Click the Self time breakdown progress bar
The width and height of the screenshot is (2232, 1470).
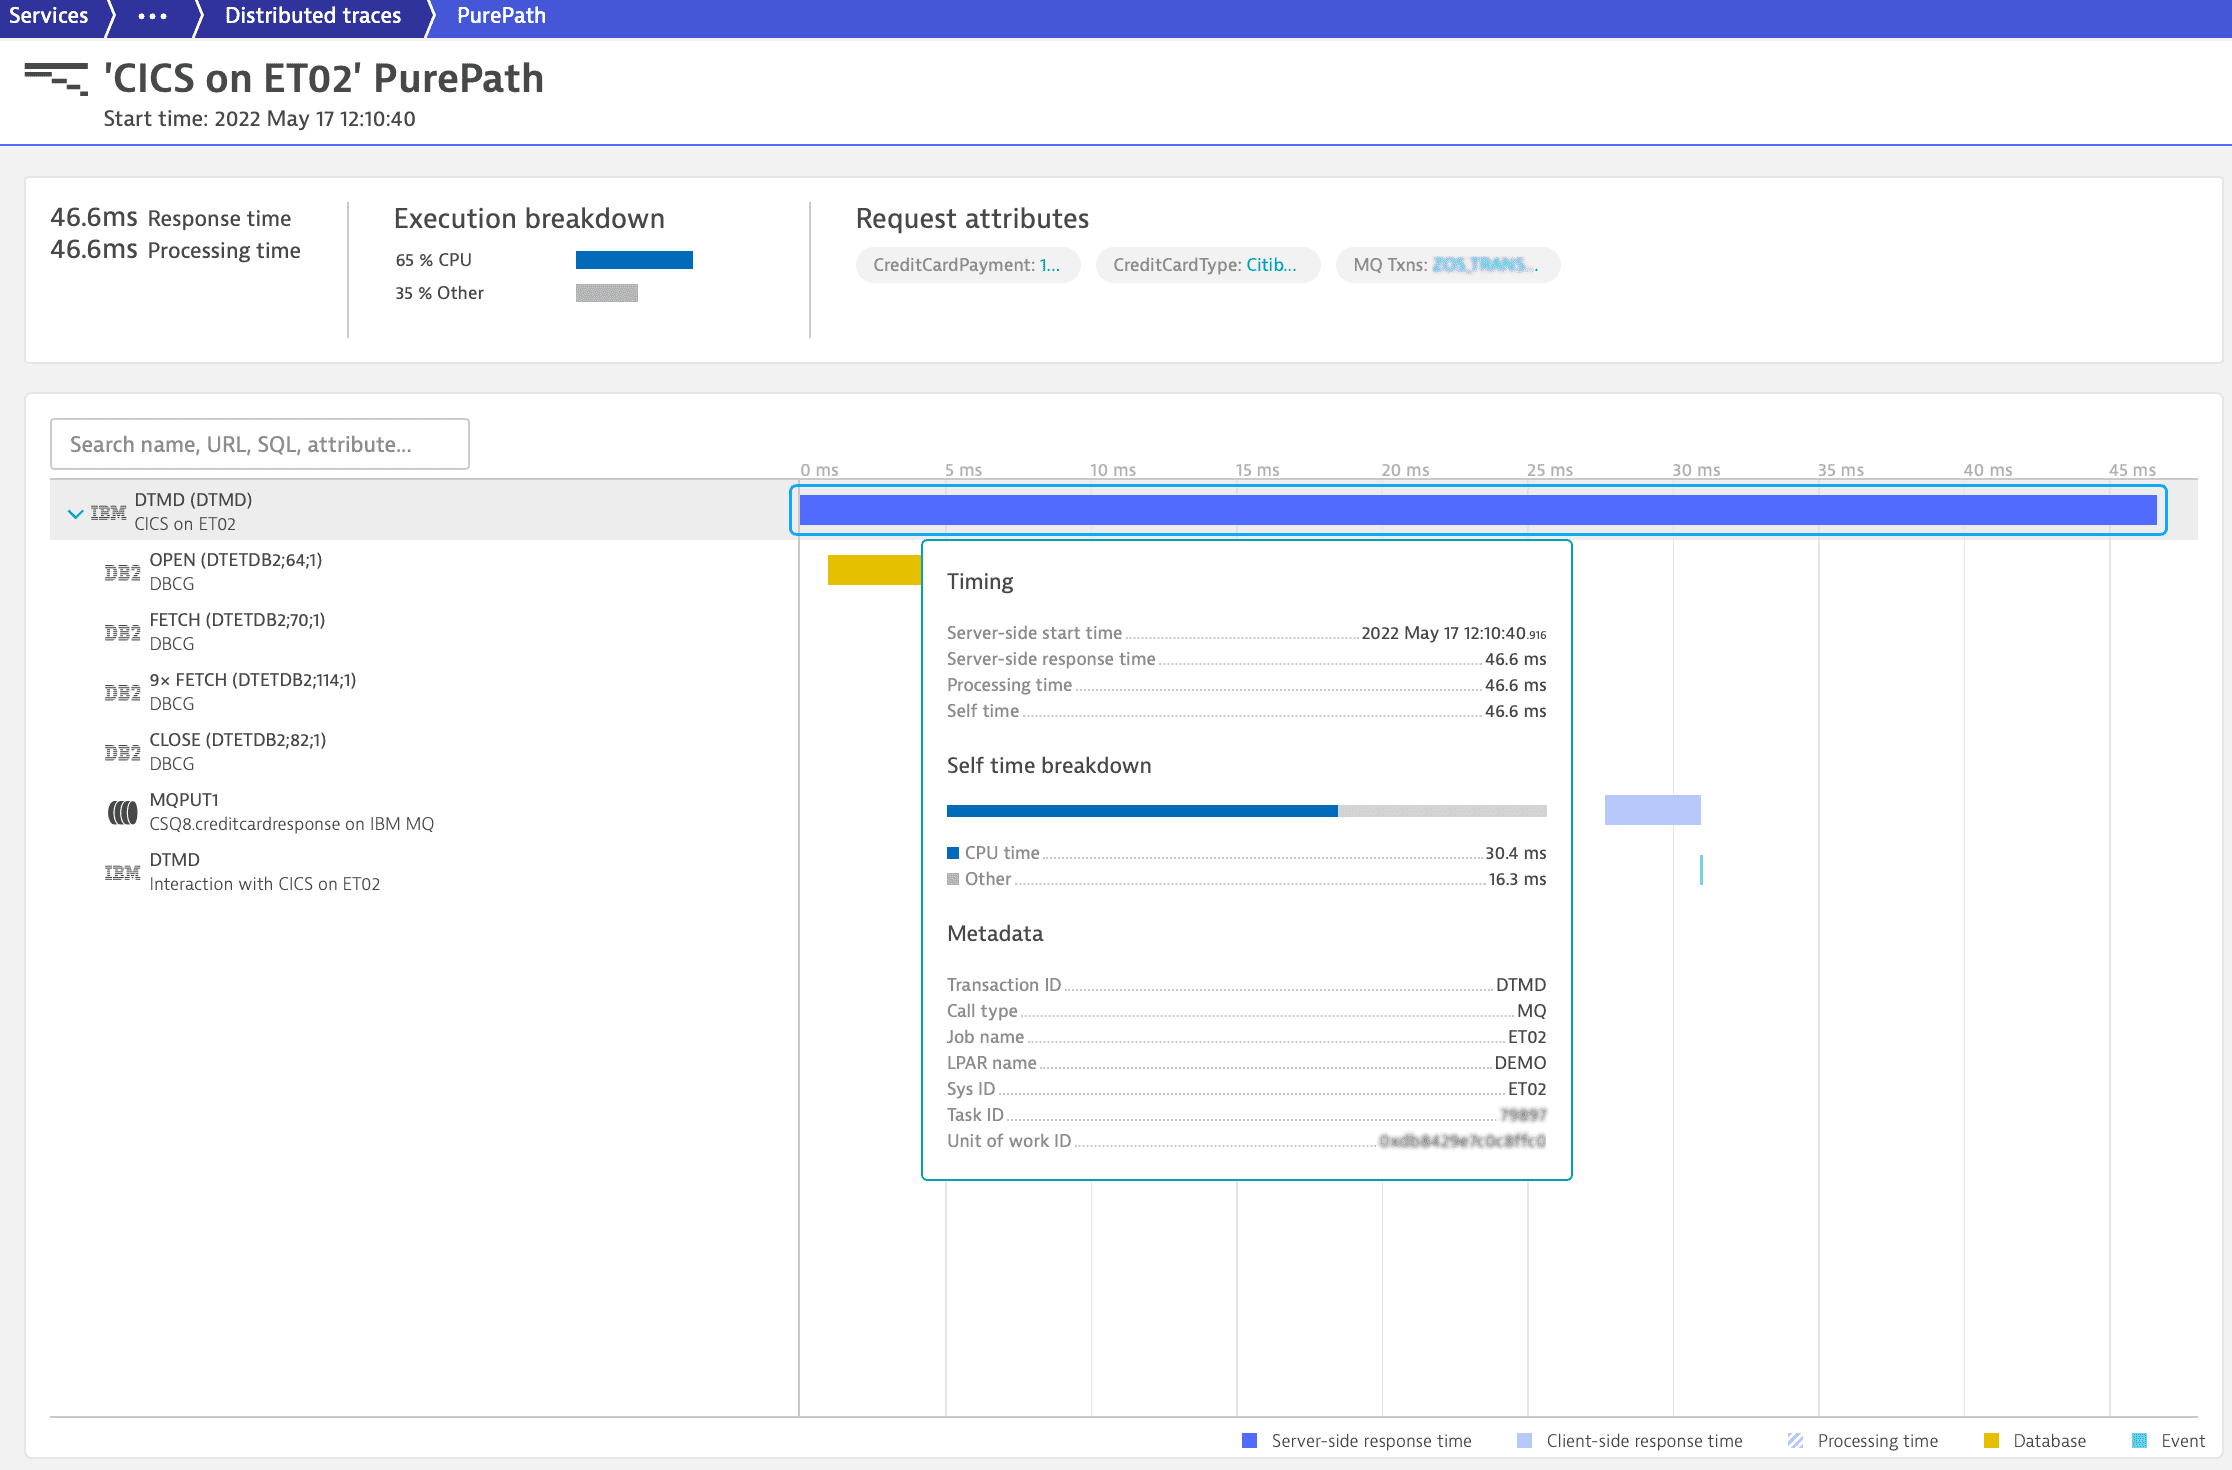[x=1246, y=811]
